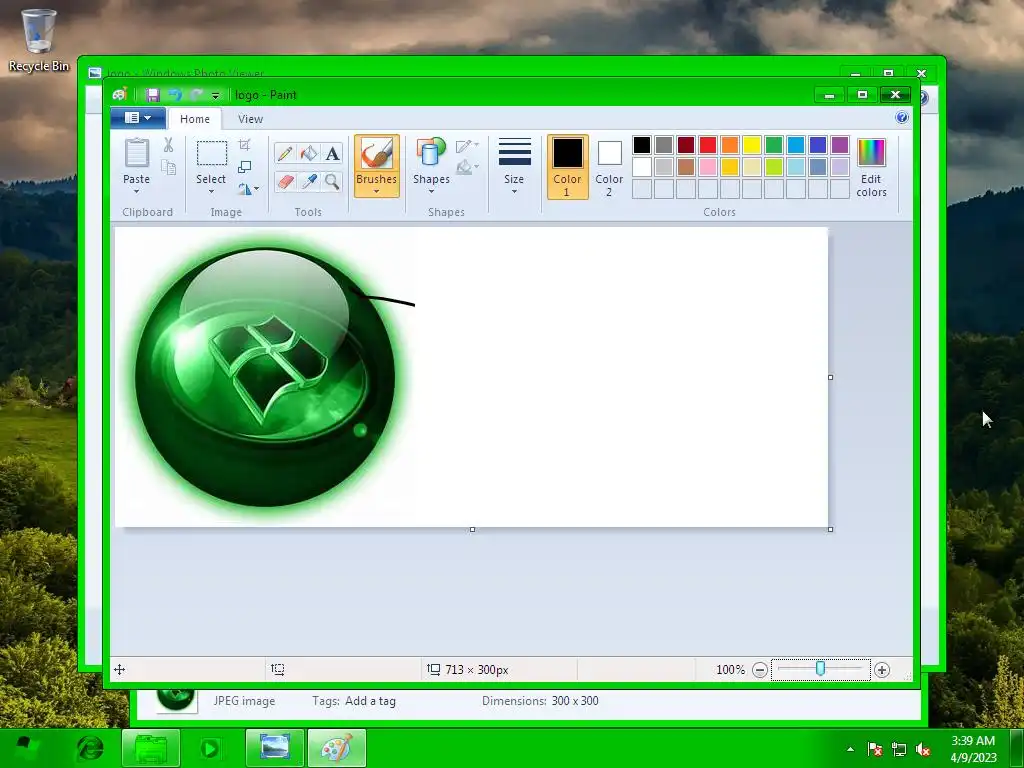
Task: Pick the purple color swatch
Action: click(840, 144)
